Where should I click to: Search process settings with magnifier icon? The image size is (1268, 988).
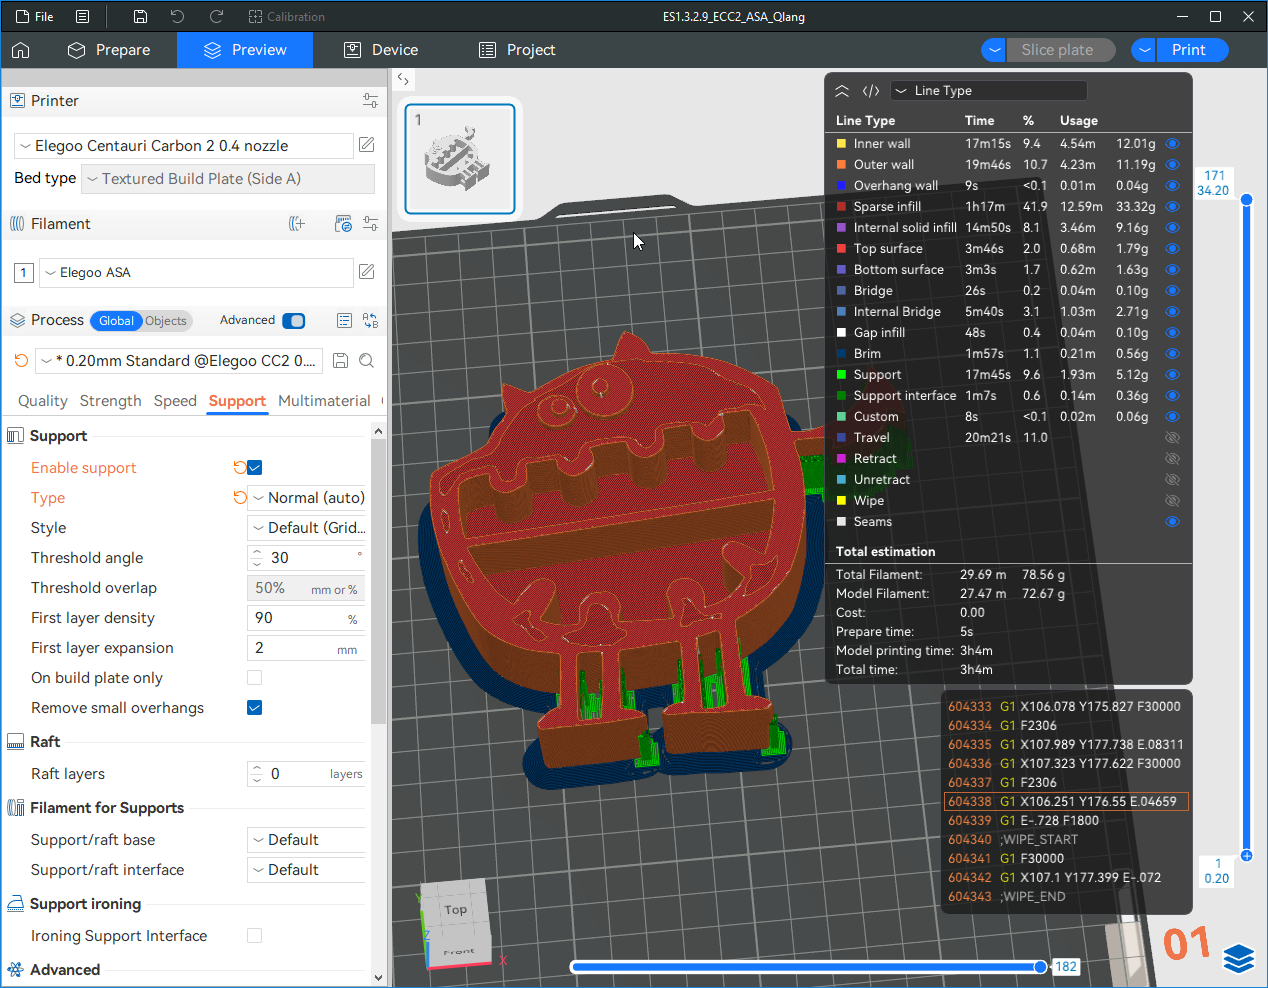tap(367, 361)
